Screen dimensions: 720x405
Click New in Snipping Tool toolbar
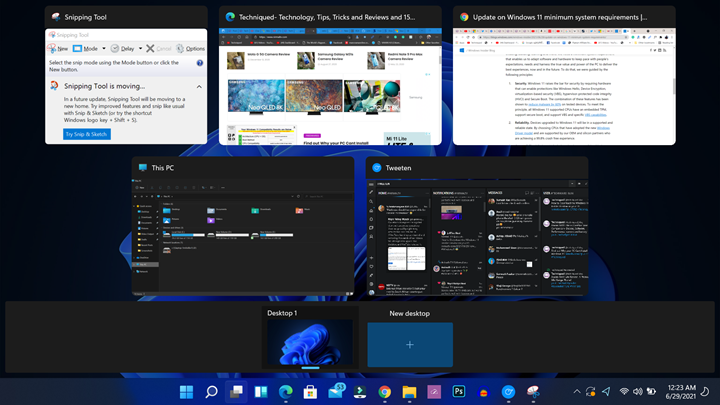[58, 48]
